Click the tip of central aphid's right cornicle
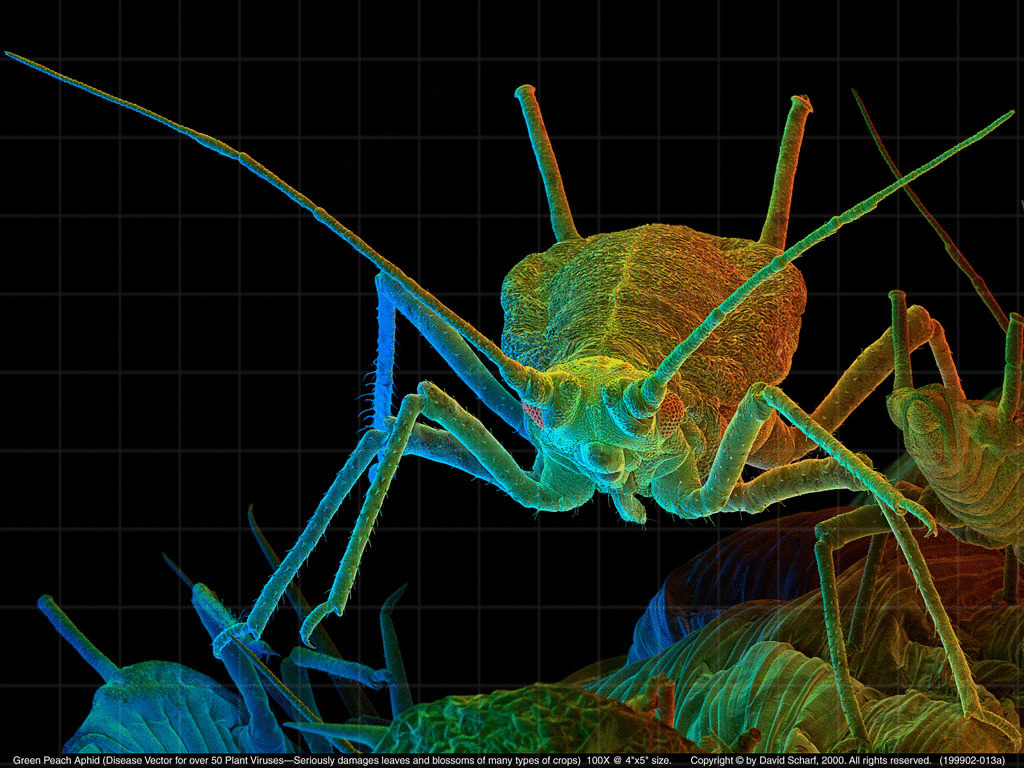 (801, 103)
